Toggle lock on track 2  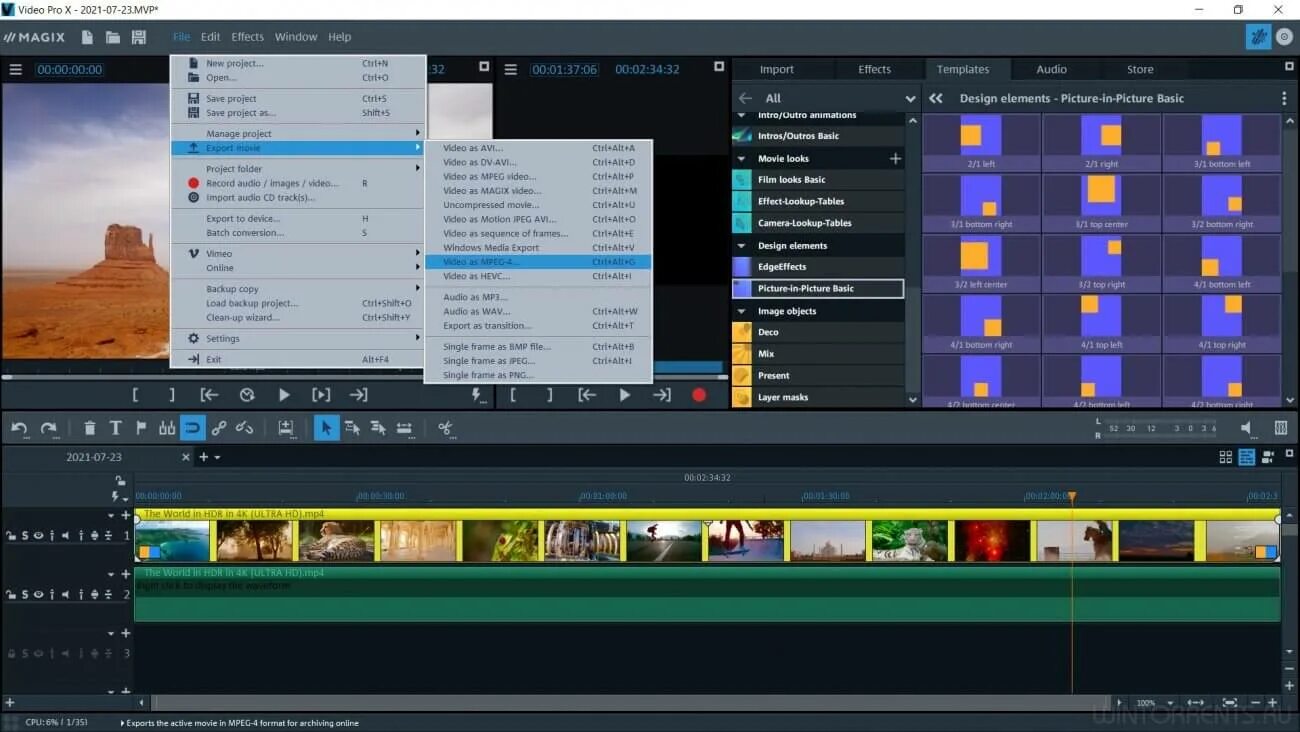click(x=11, y=594)
